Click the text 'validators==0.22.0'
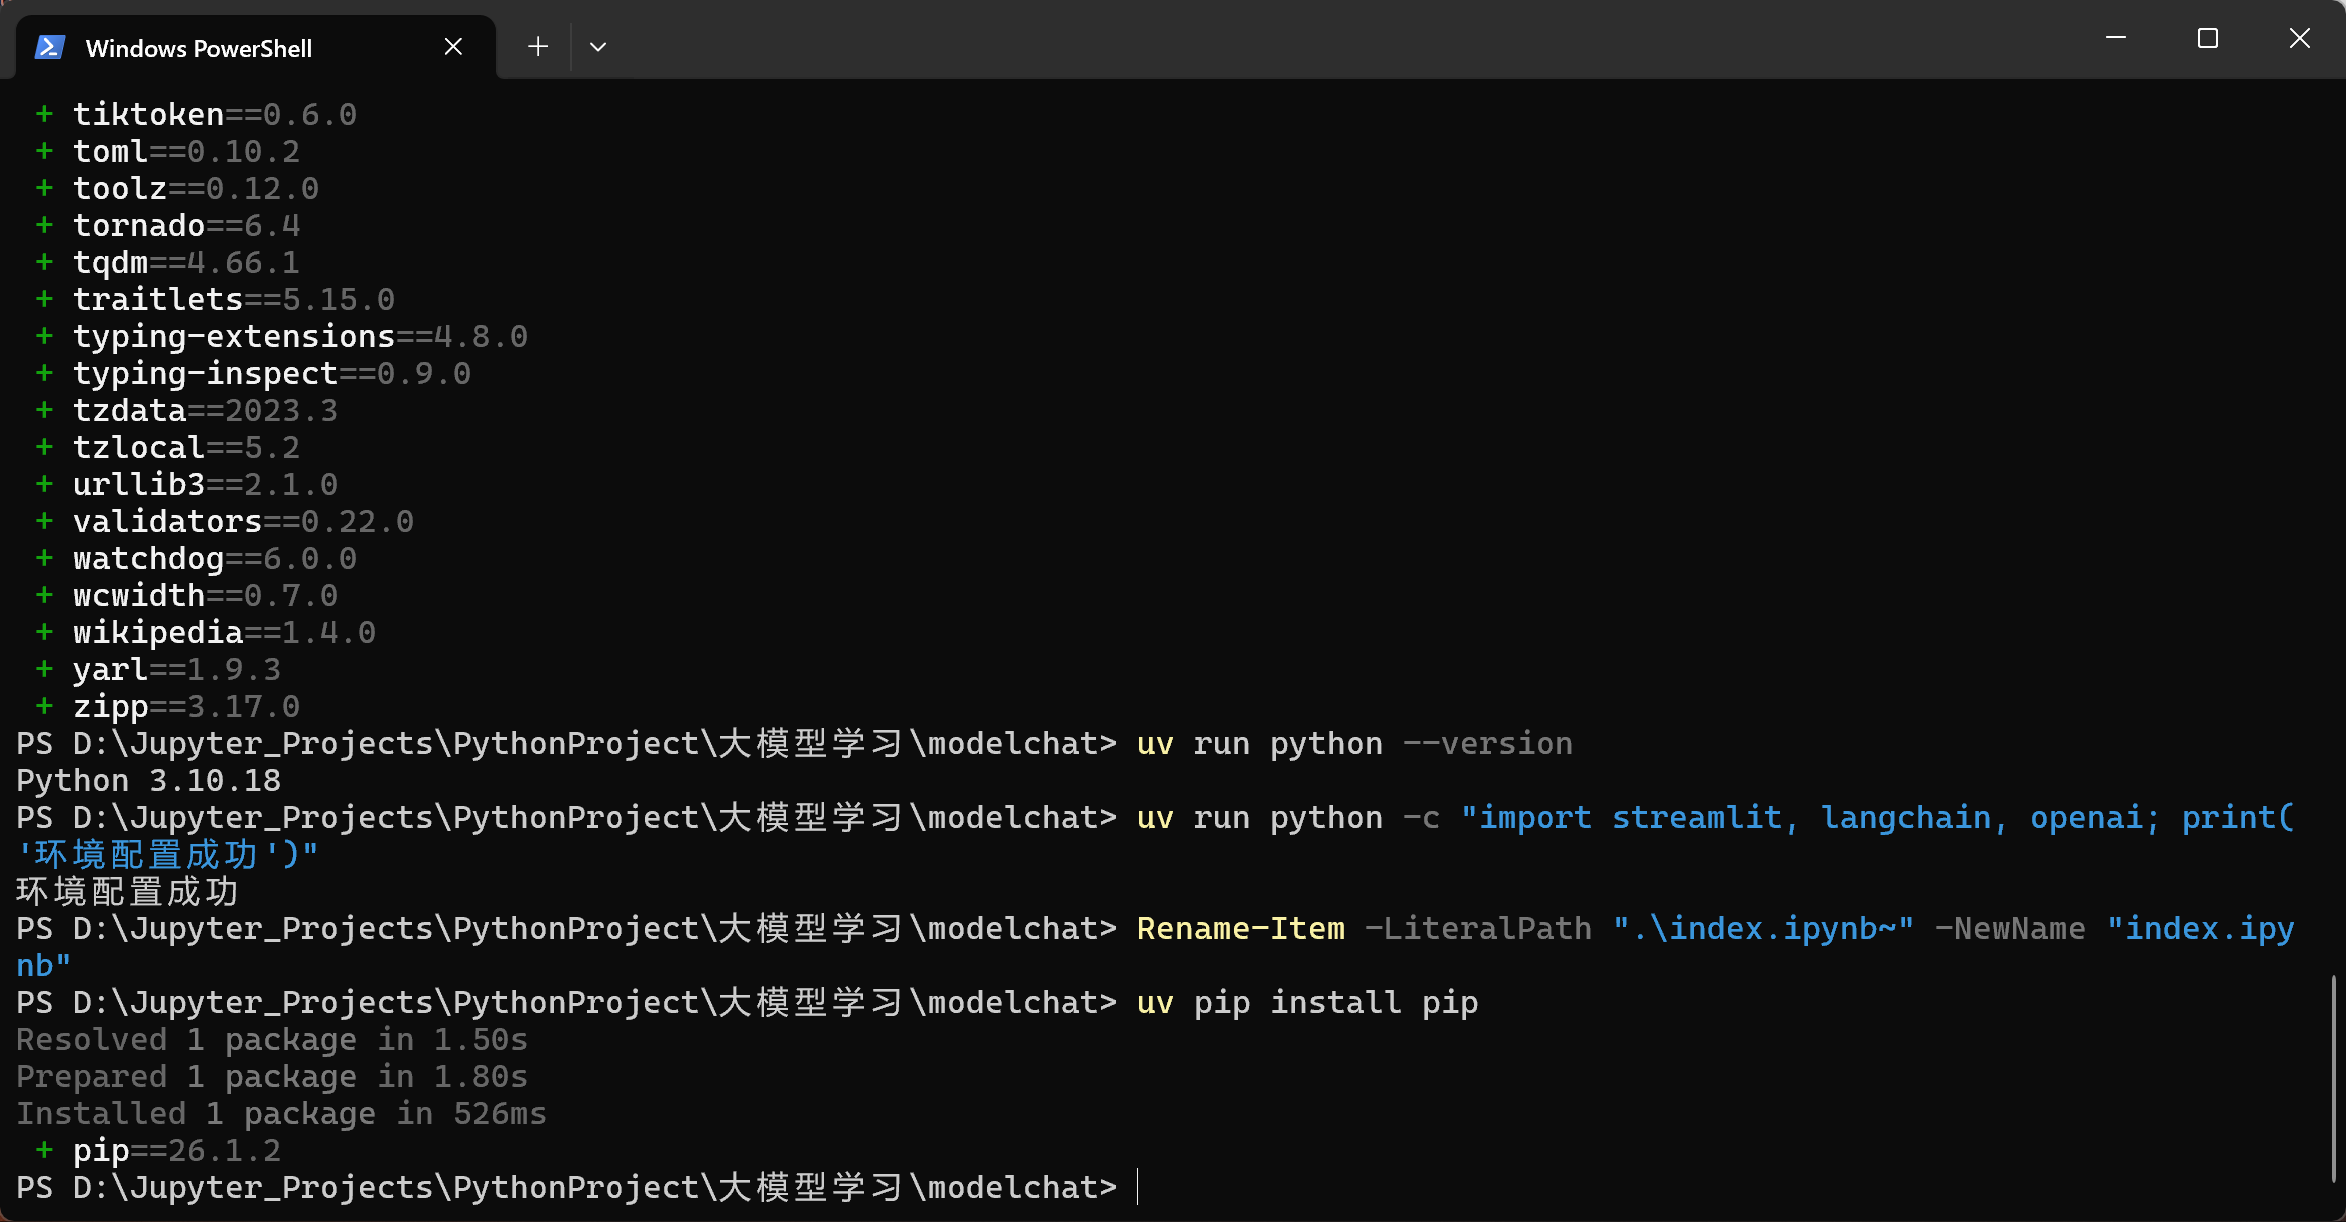This screenshot has height=1222, width=2346. (243, 521)
